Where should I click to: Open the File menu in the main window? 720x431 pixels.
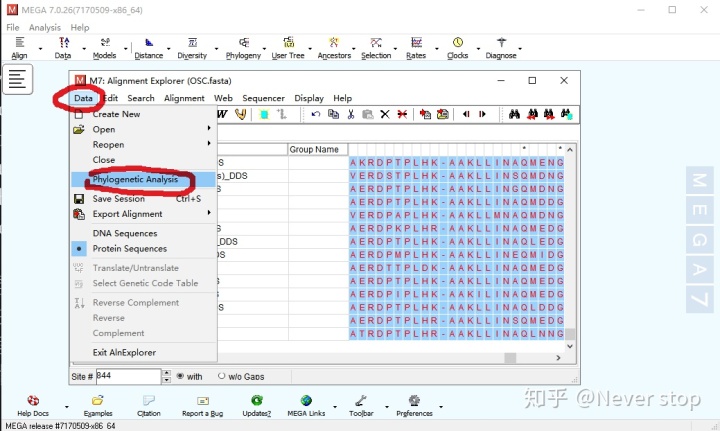click(x=13, y=28)
